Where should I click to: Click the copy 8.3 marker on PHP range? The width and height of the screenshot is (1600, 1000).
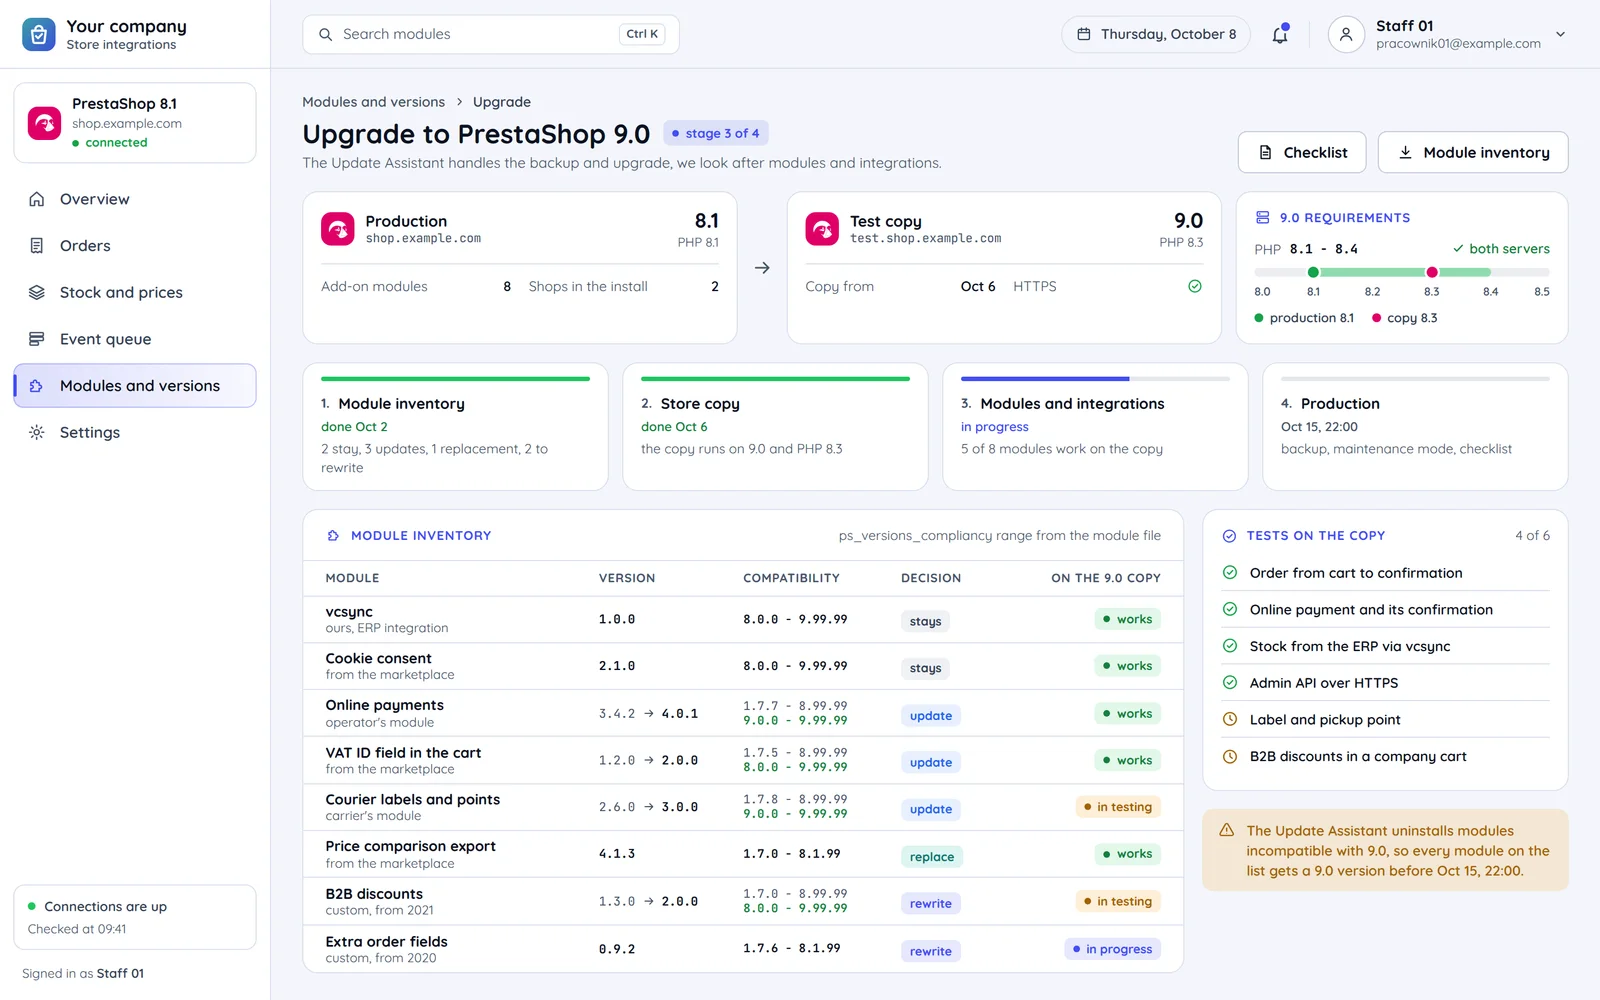tap(1432, 272)
